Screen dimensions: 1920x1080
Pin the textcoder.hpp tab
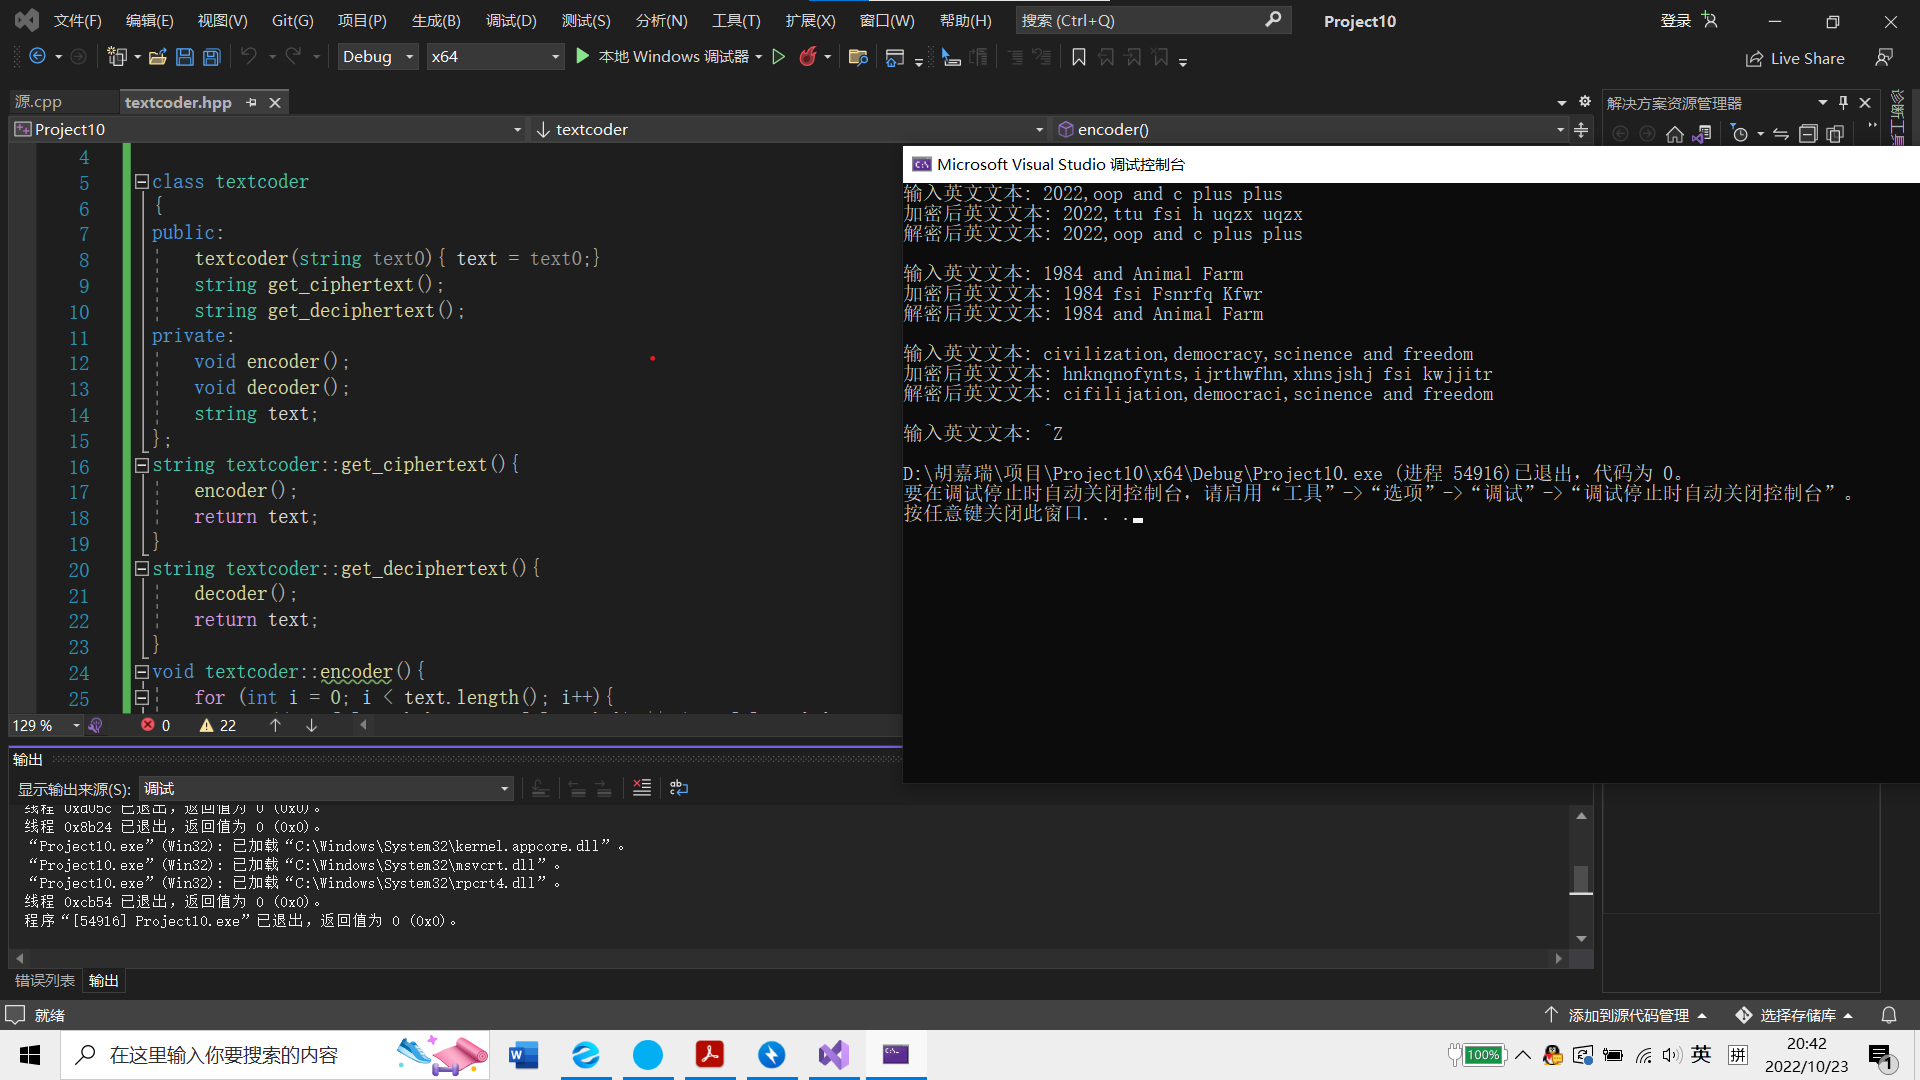[252, 102]
